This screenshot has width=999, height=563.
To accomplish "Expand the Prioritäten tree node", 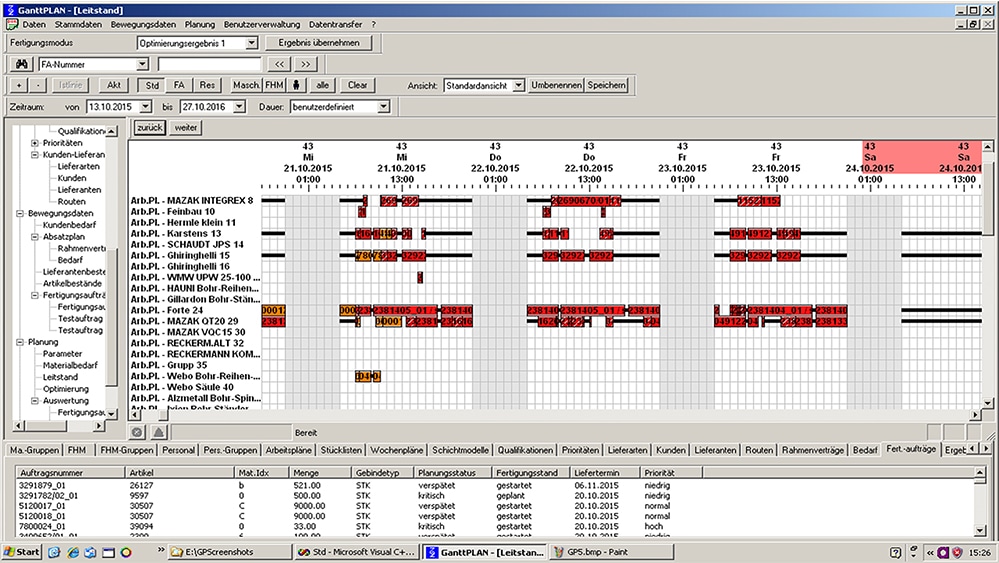I will tap(35, 143).
